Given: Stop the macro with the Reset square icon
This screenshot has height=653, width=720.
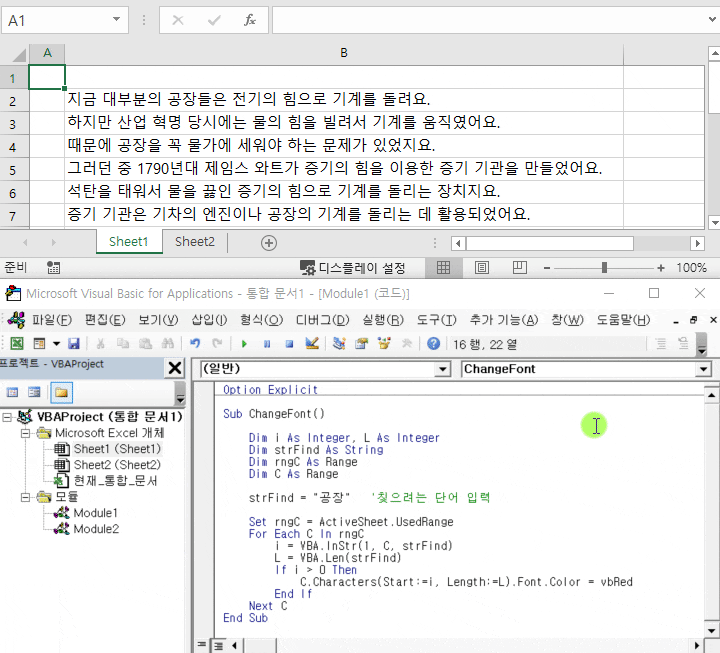Looking at the screenshot, I should coord(289,343).
